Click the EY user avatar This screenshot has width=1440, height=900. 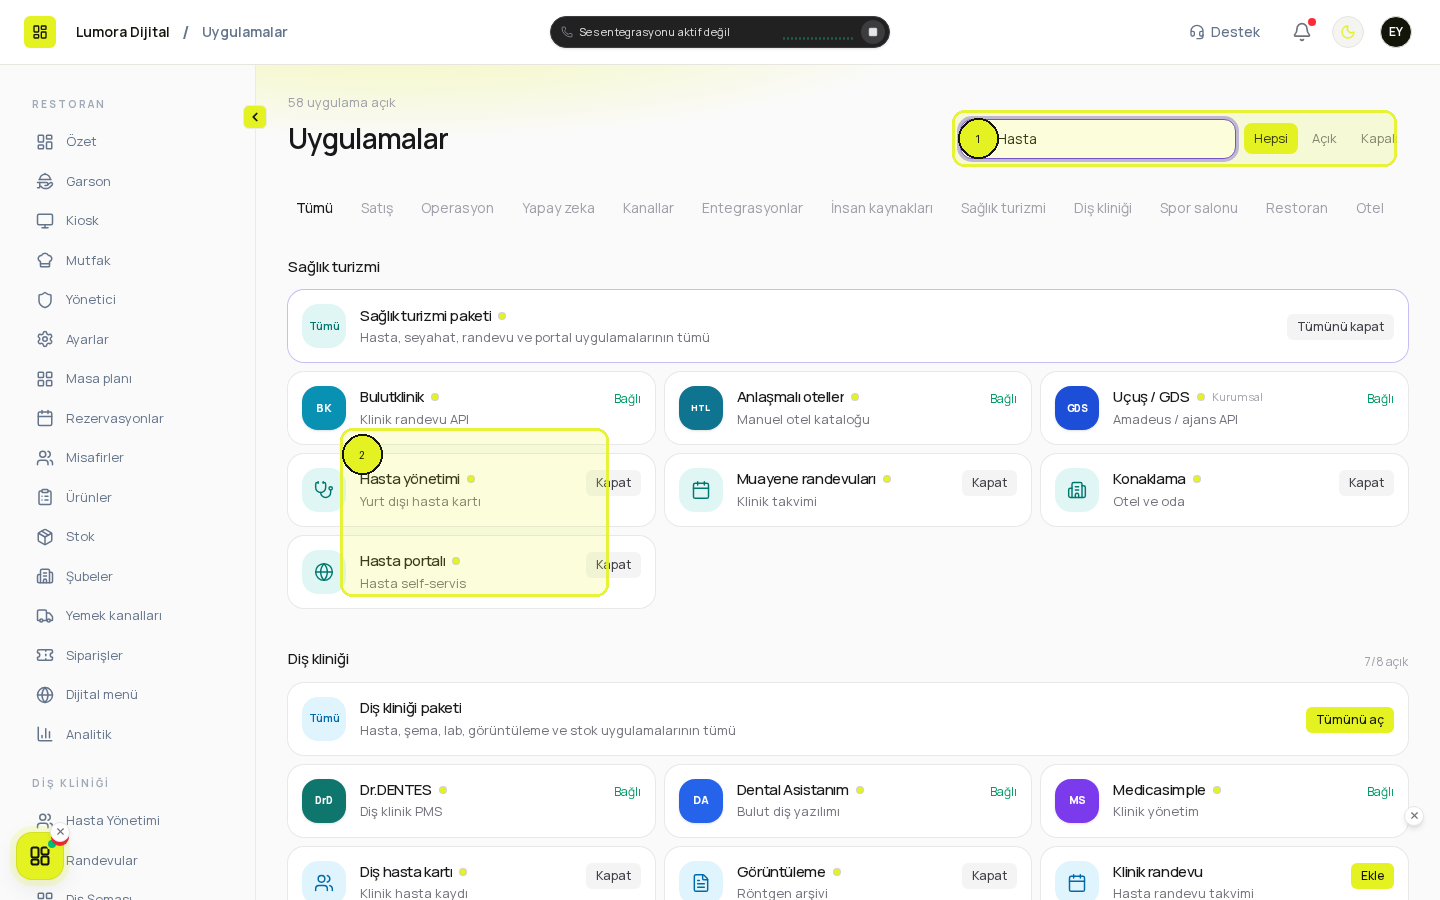point(1396,32)
